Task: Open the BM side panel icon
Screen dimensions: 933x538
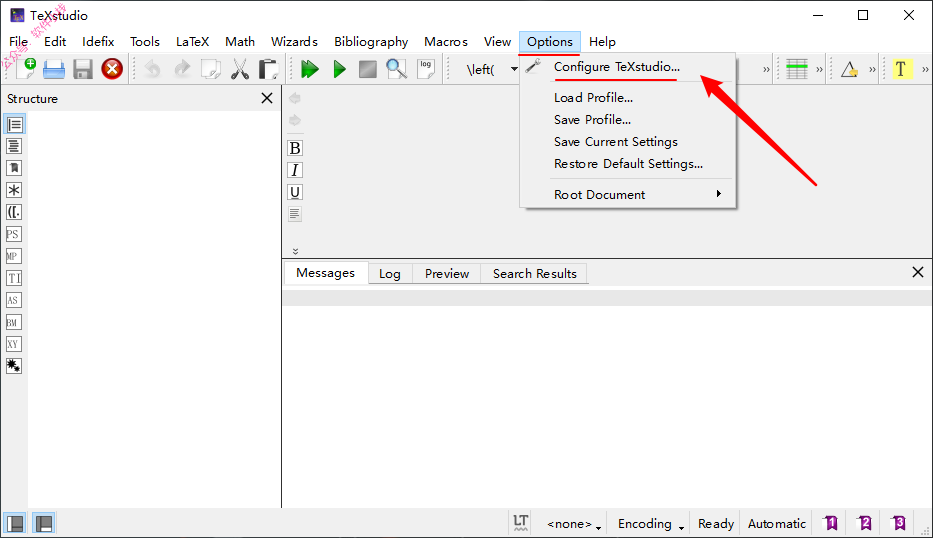Action: coord(14,323)
